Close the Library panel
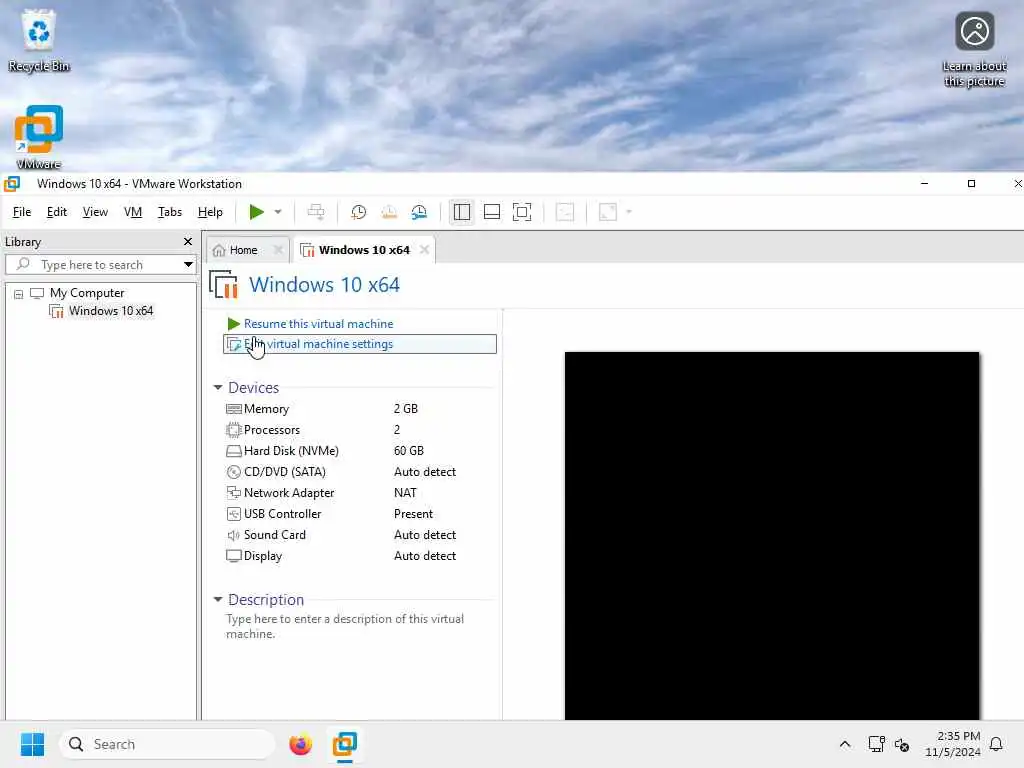Image resolution: width=1024 pixels, height=768 pixels. tap(188, 242)
